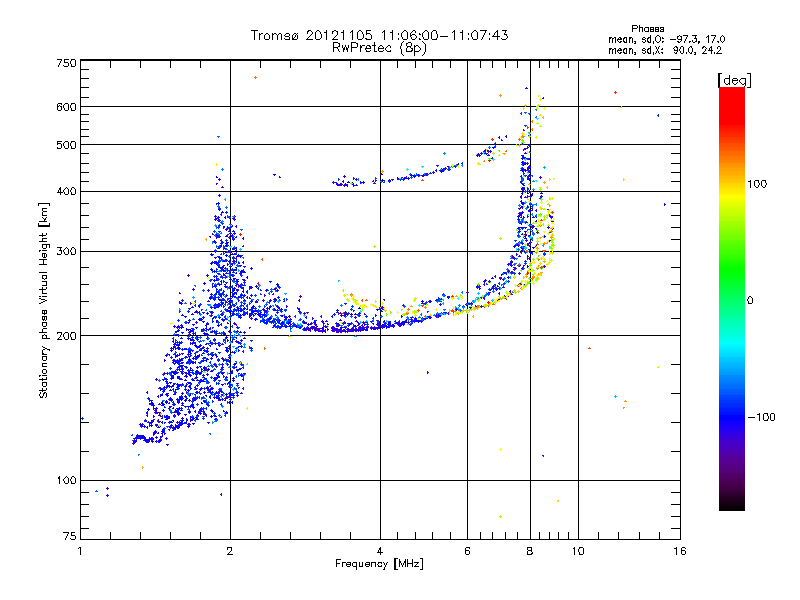Click the y-axis tick label '75'
The width and height of the screenshot is (800, 600).
(70, 536)
